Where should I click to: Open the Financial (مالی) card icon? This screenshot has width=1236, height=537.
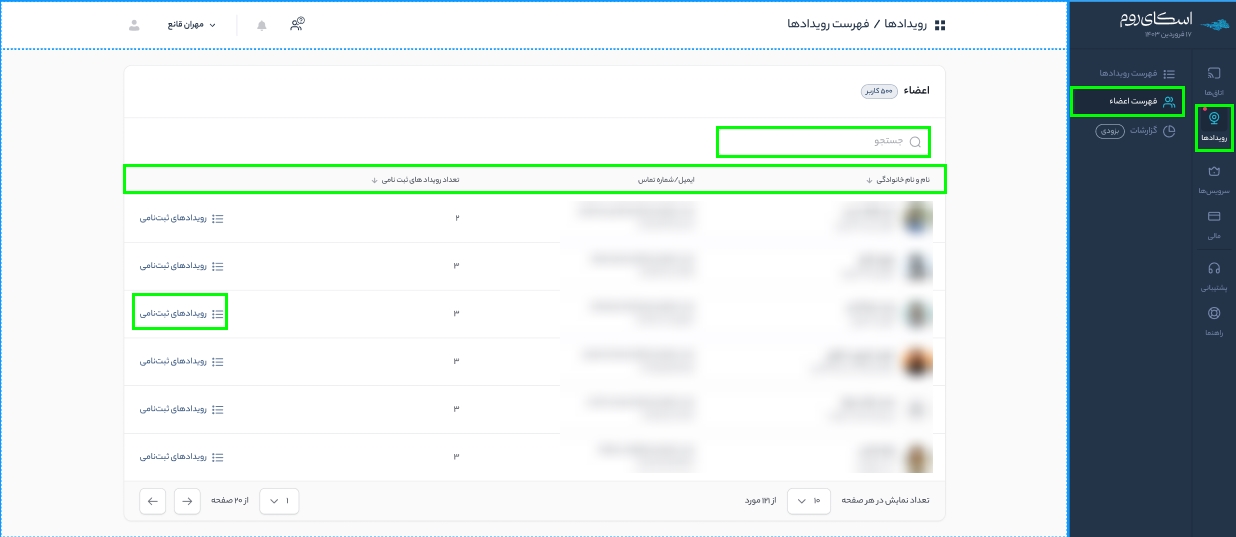pyautogui.click(x=1214, y=223)
